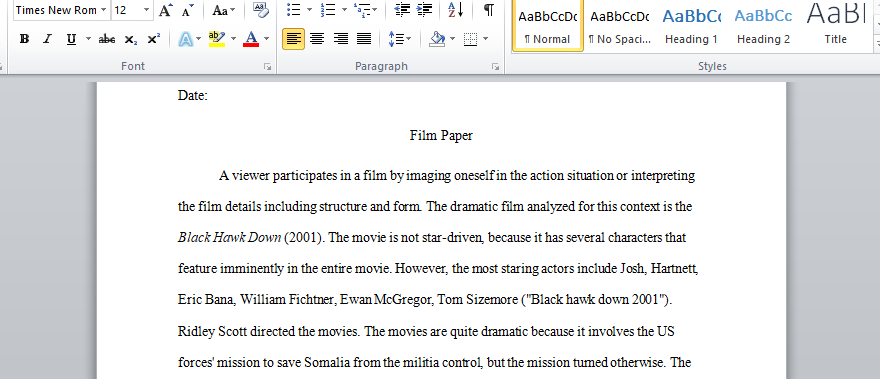Toggle italic formatting
880x379 pixels.
tap(47, 39)
